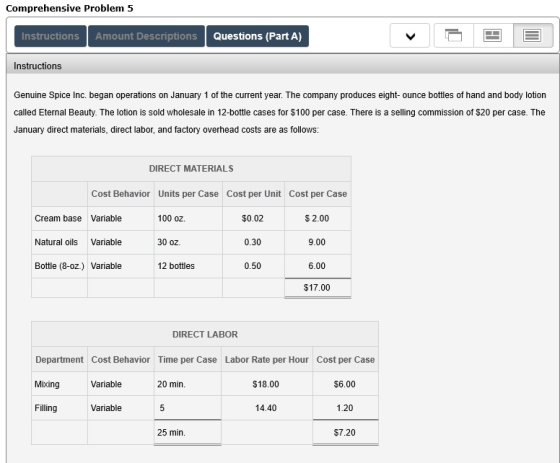
Task: Select the Cream base row label
Action: pos(58,218)
